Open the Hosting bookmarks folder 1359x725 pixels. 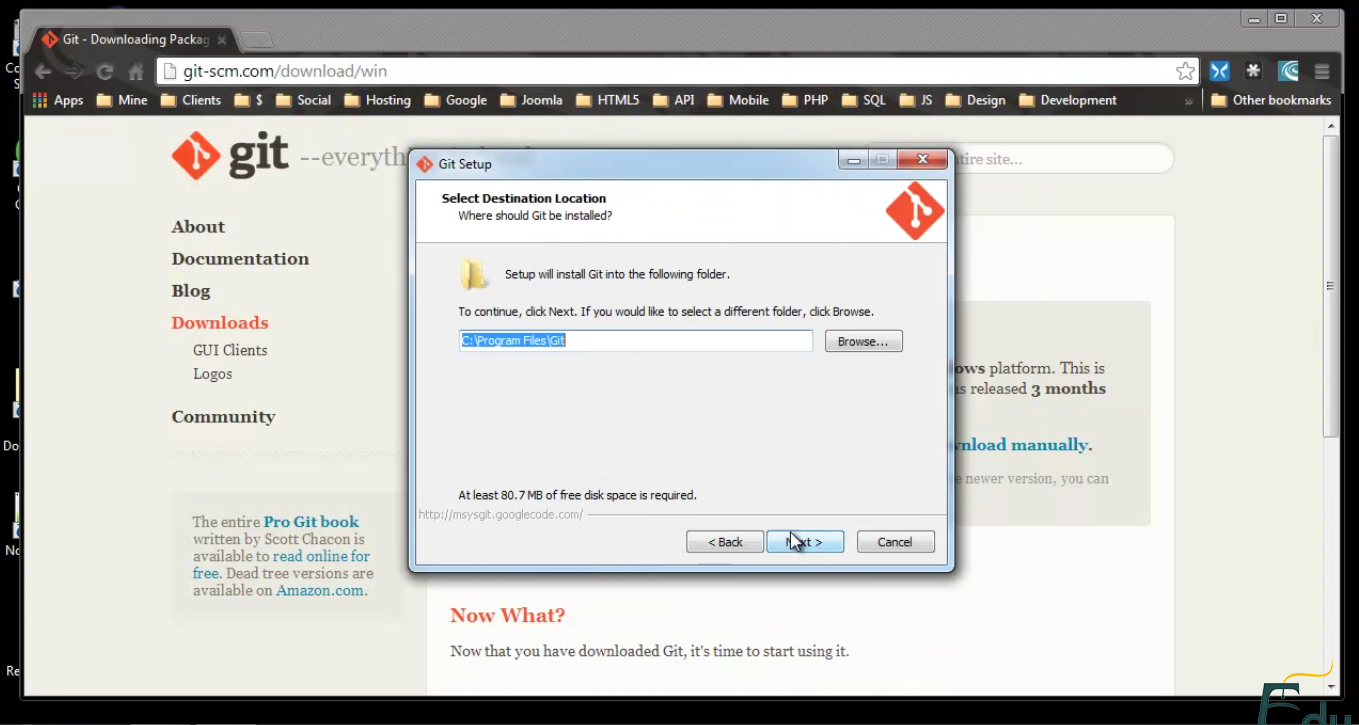(x=377, y=100)
